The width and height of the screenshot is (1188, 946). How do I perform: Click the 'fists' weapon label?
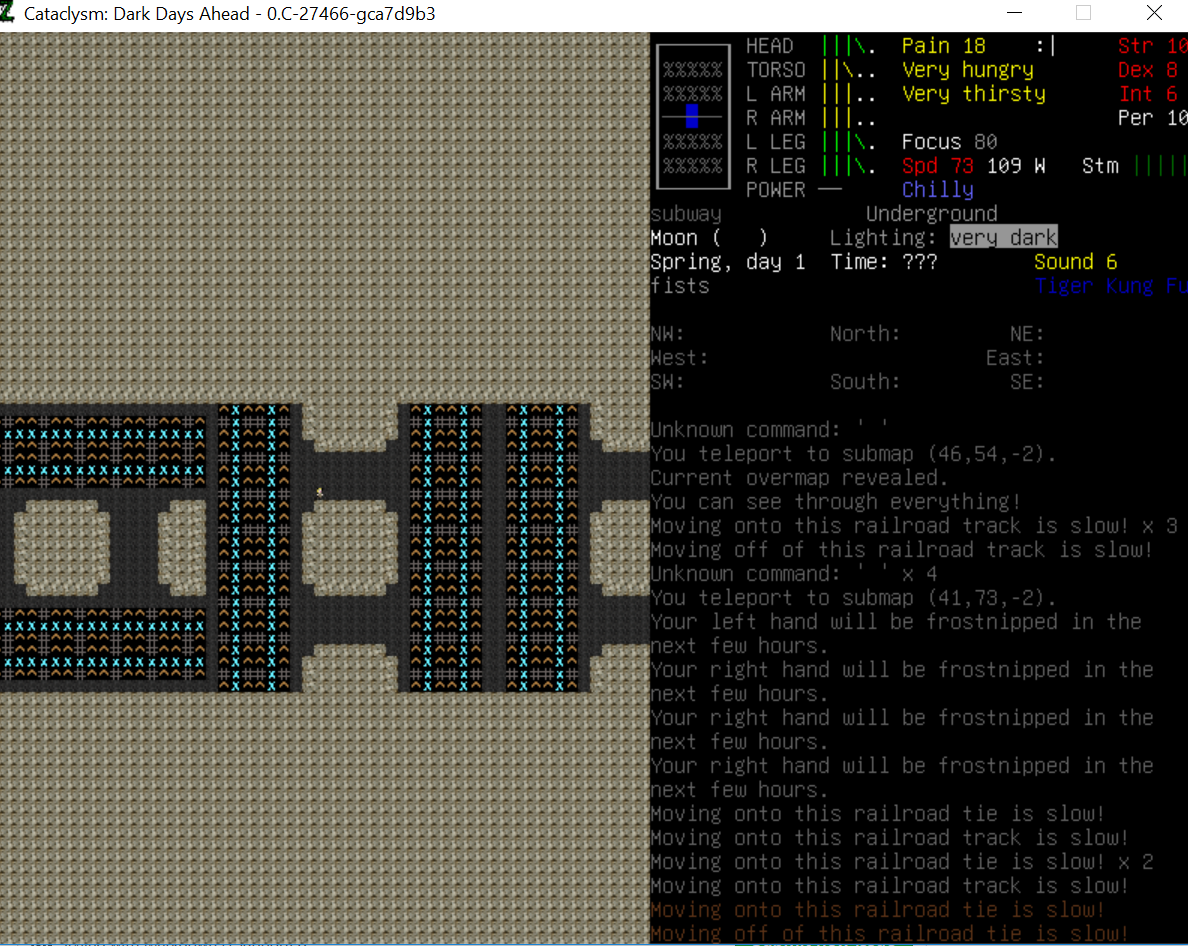pyautogui.click(x=680, y=286)
